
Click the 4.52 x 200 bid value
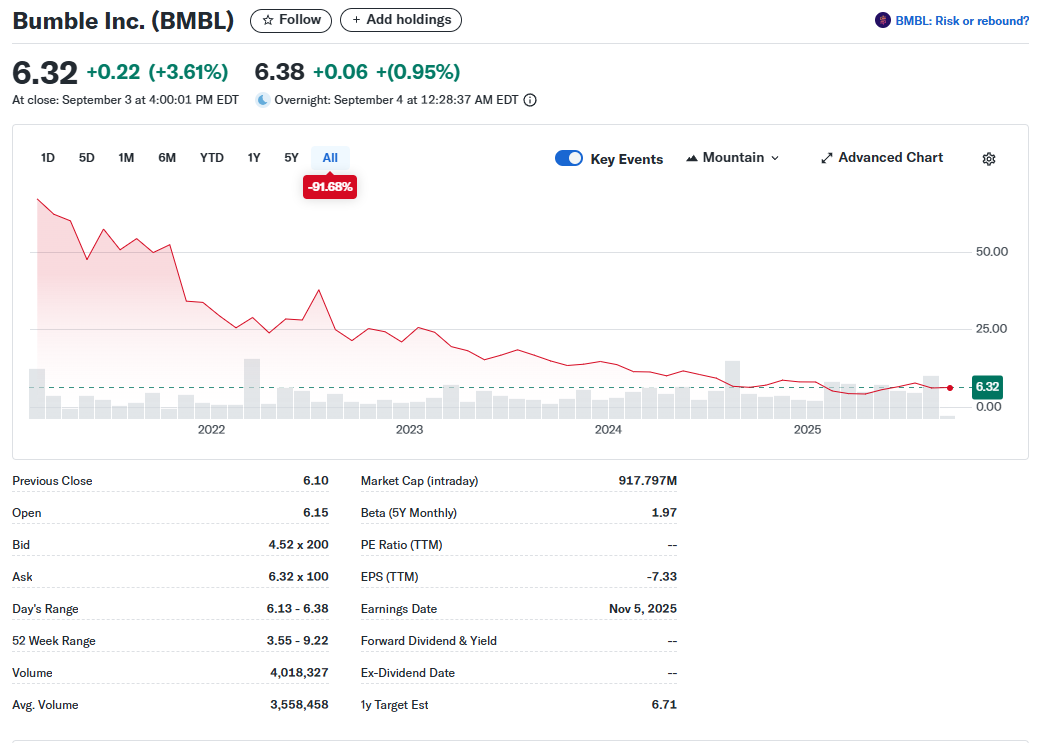298,544
